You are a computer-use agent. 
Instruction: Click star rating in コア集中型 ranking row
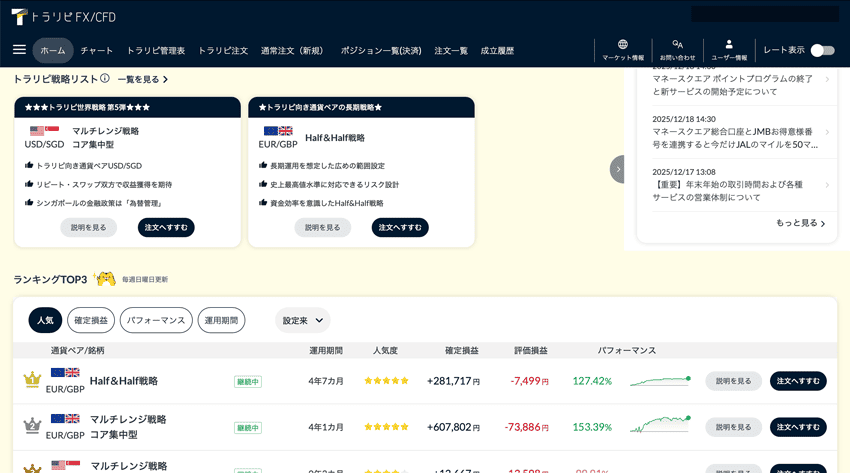(386, 427)
